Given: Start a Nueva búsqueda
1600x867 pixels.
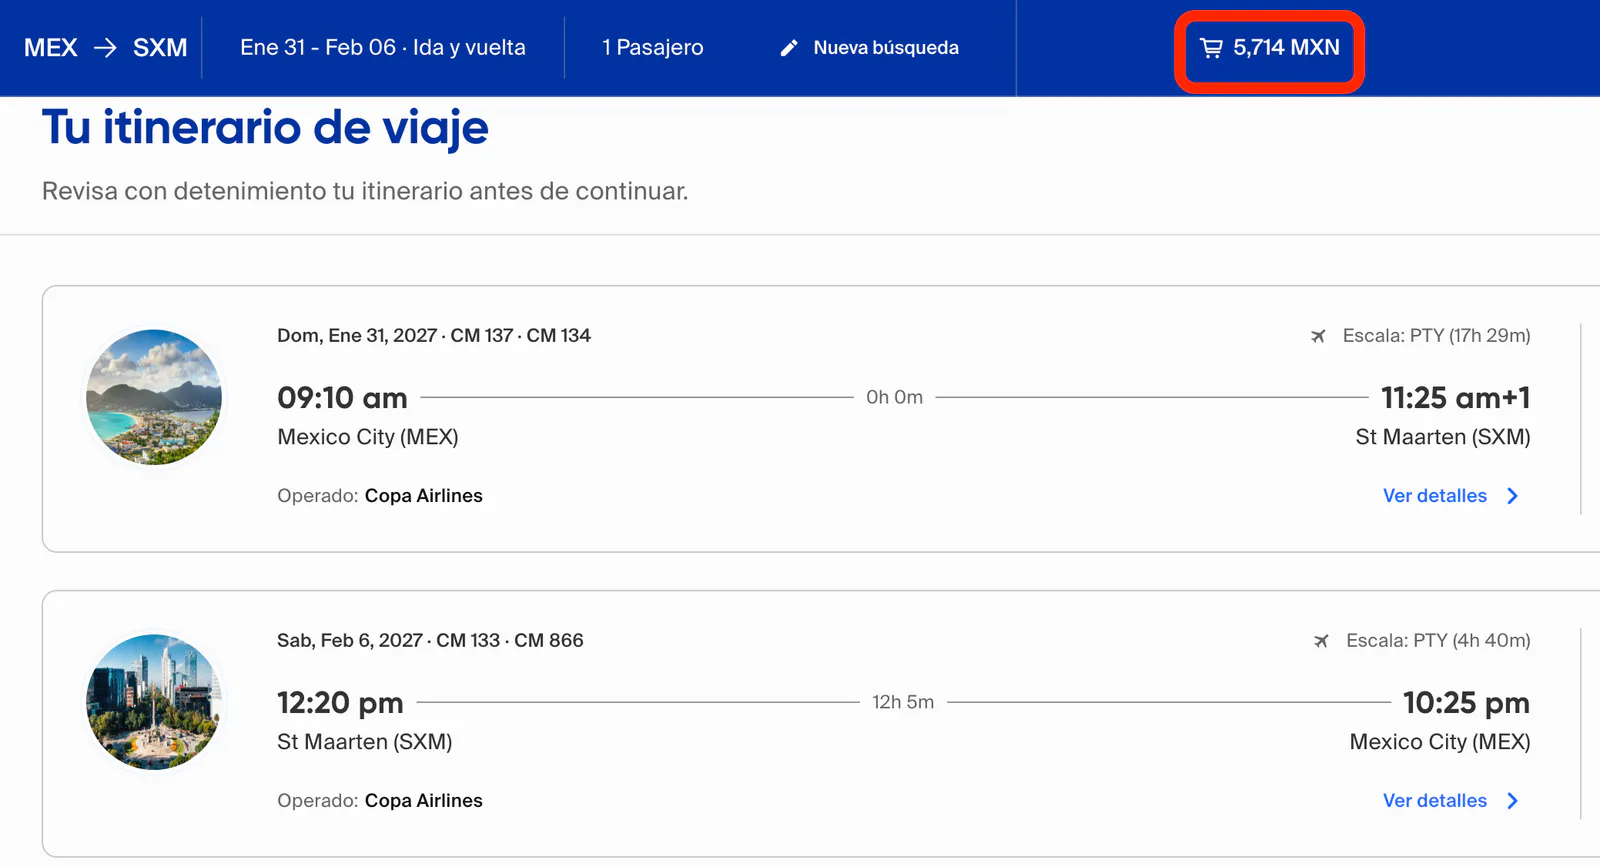Looking at the screenshot, I should pos(886,48).
